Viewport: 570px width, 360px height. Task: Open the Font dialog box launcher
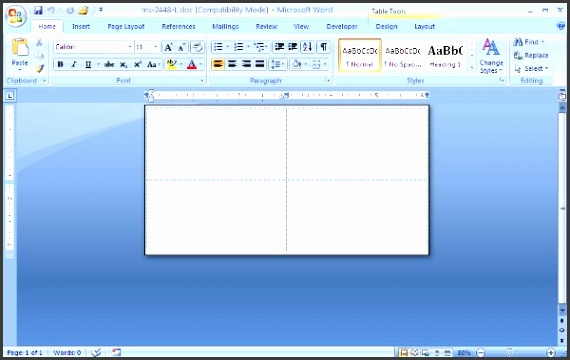click(202, 81)
